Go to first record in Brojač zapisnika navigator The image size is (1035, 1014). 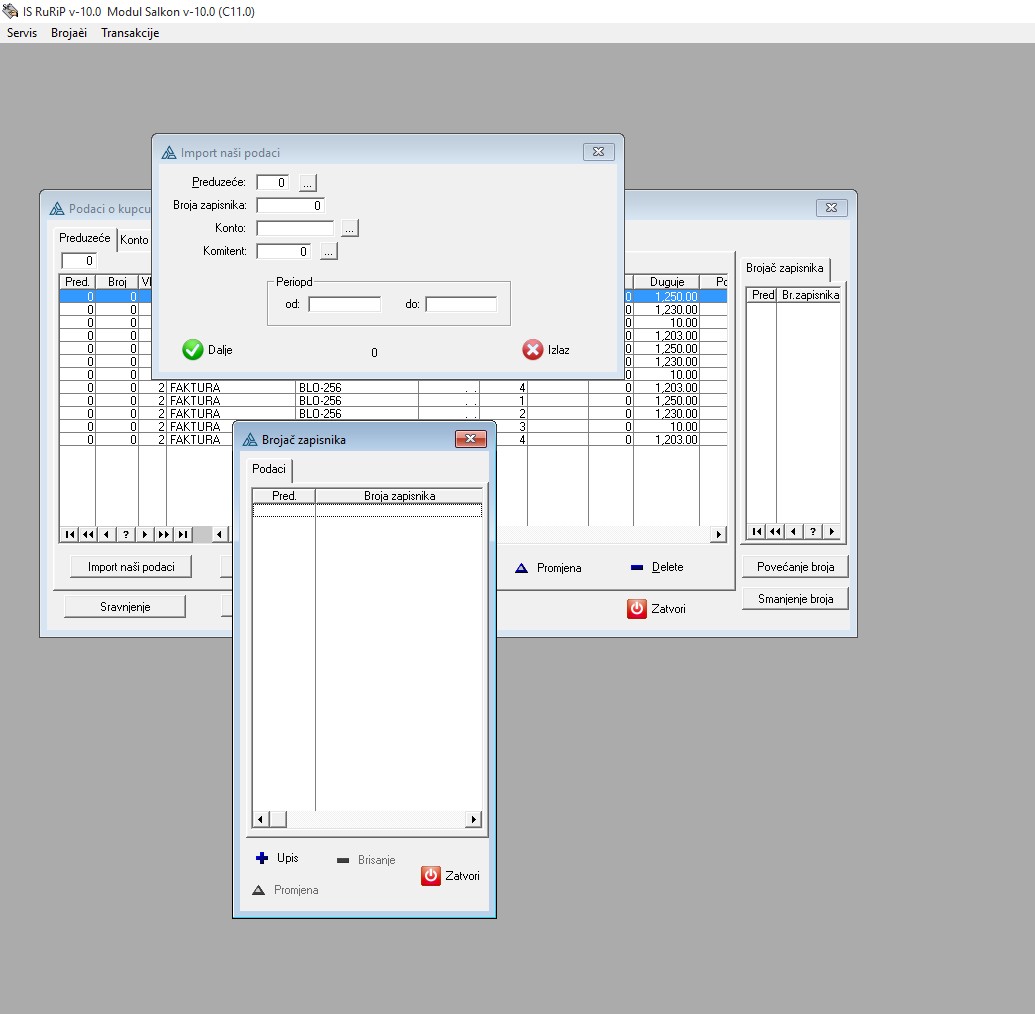click(x=757, y=532)
